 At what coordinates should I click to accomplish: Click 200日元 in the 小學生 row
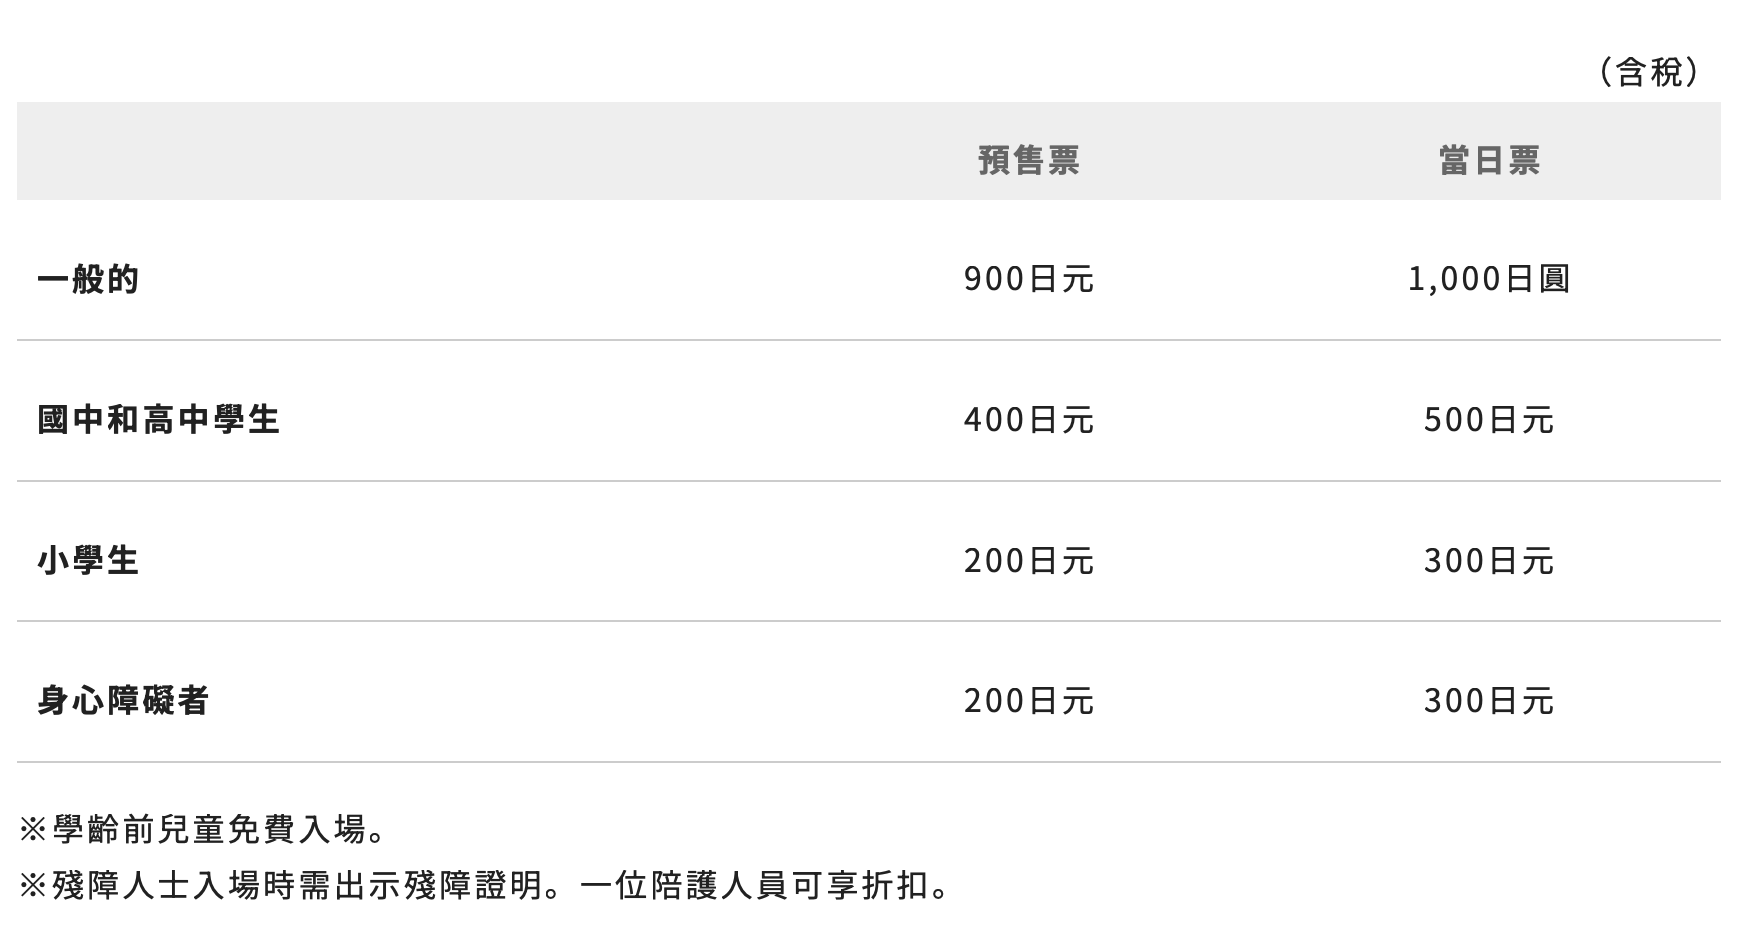(x=1028, y=560)
